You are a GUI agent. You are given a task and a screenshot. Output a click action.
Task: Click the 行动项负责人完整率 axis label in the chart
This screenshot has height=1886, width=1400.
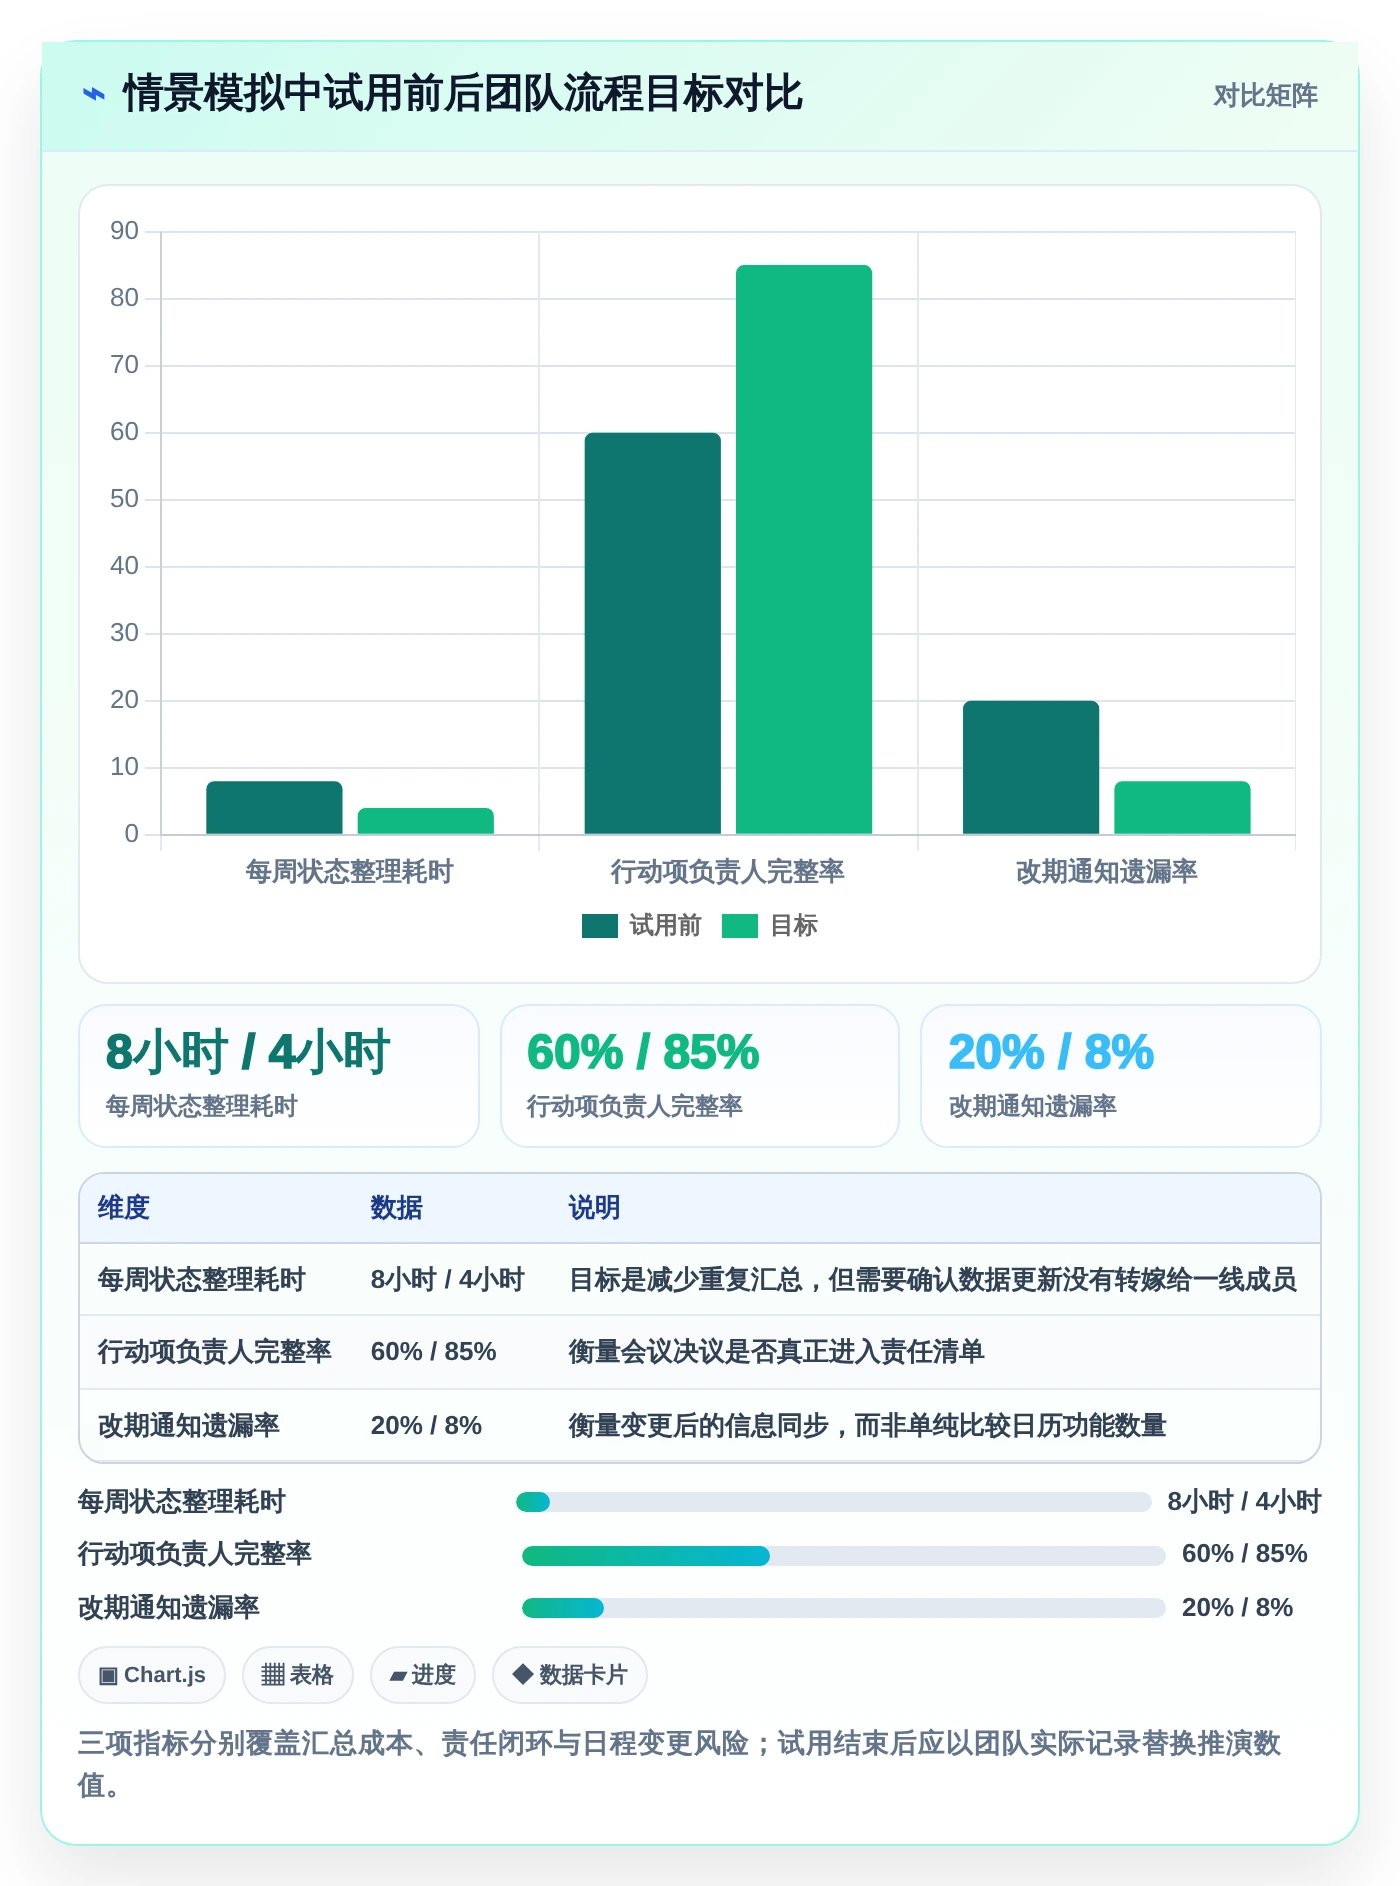tap(728, 871)
